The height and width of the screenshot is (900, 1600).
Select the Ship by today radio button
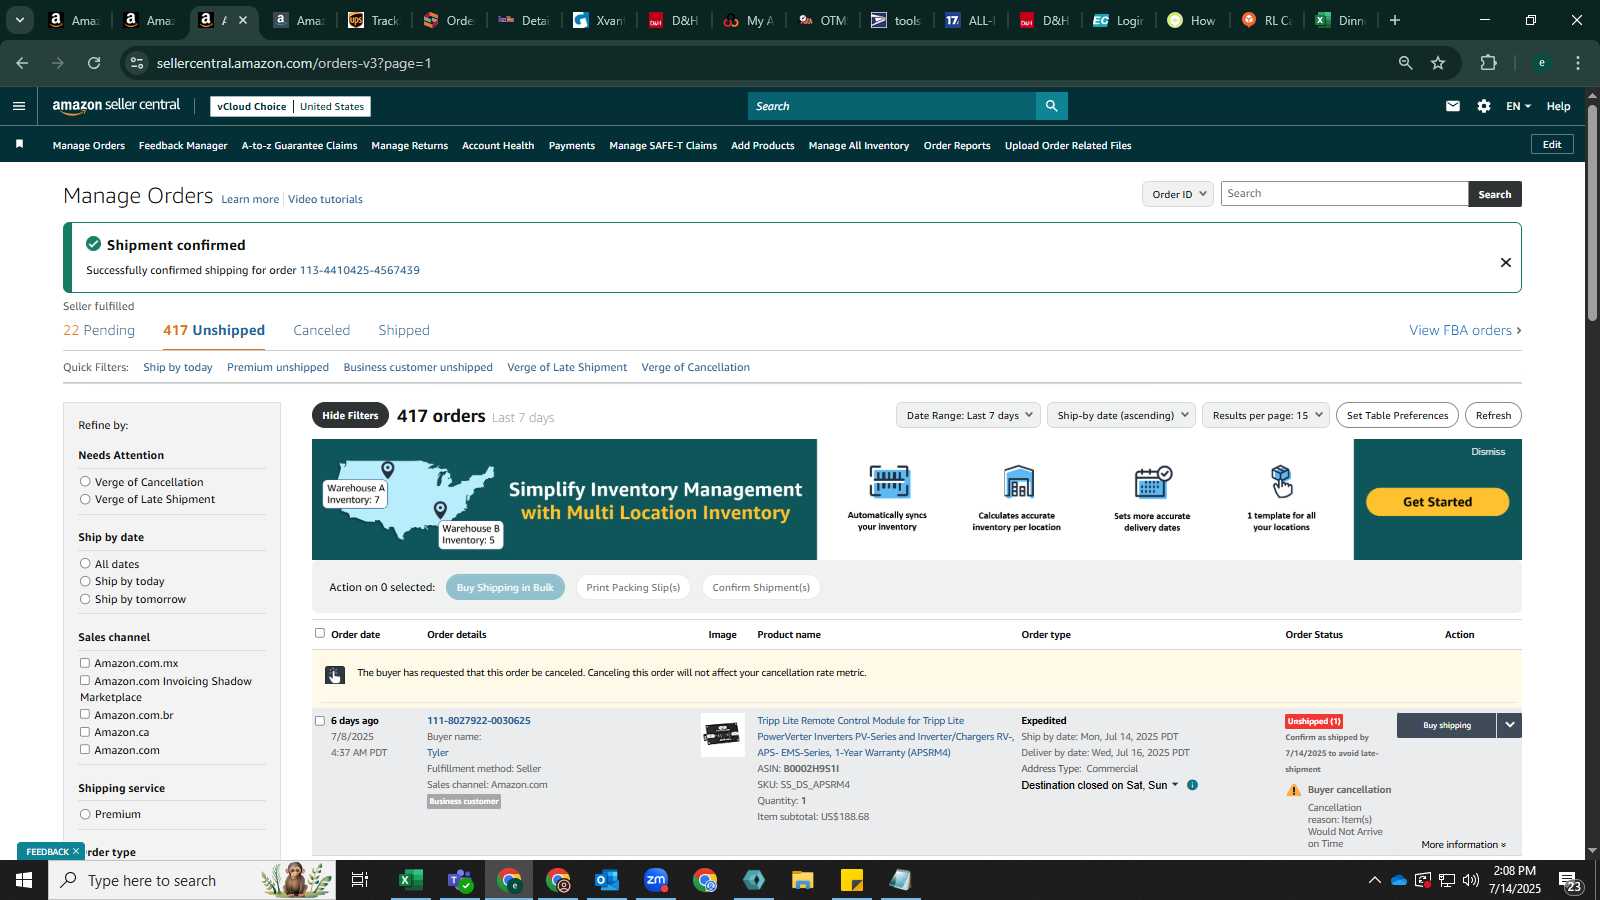(x=85, y=581)
